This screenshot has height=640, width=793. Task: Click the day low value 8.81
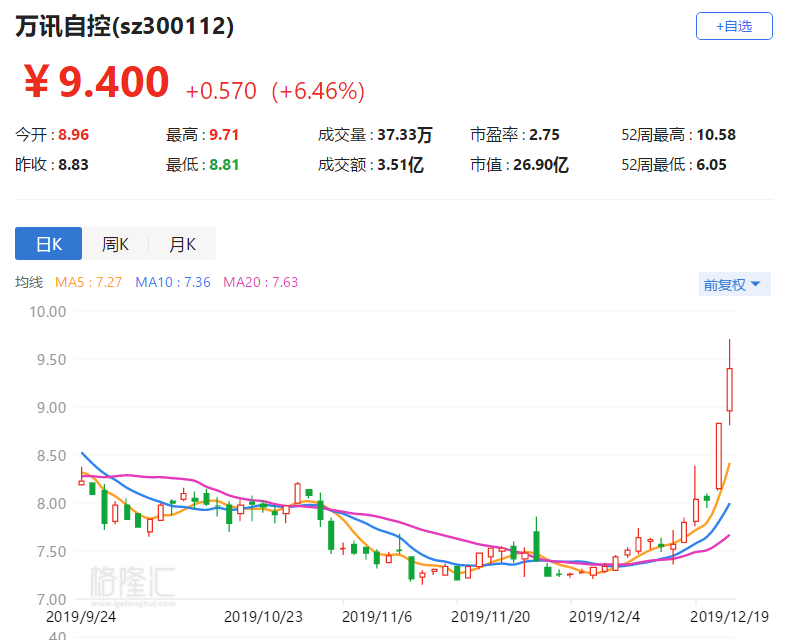click(224, 164)
